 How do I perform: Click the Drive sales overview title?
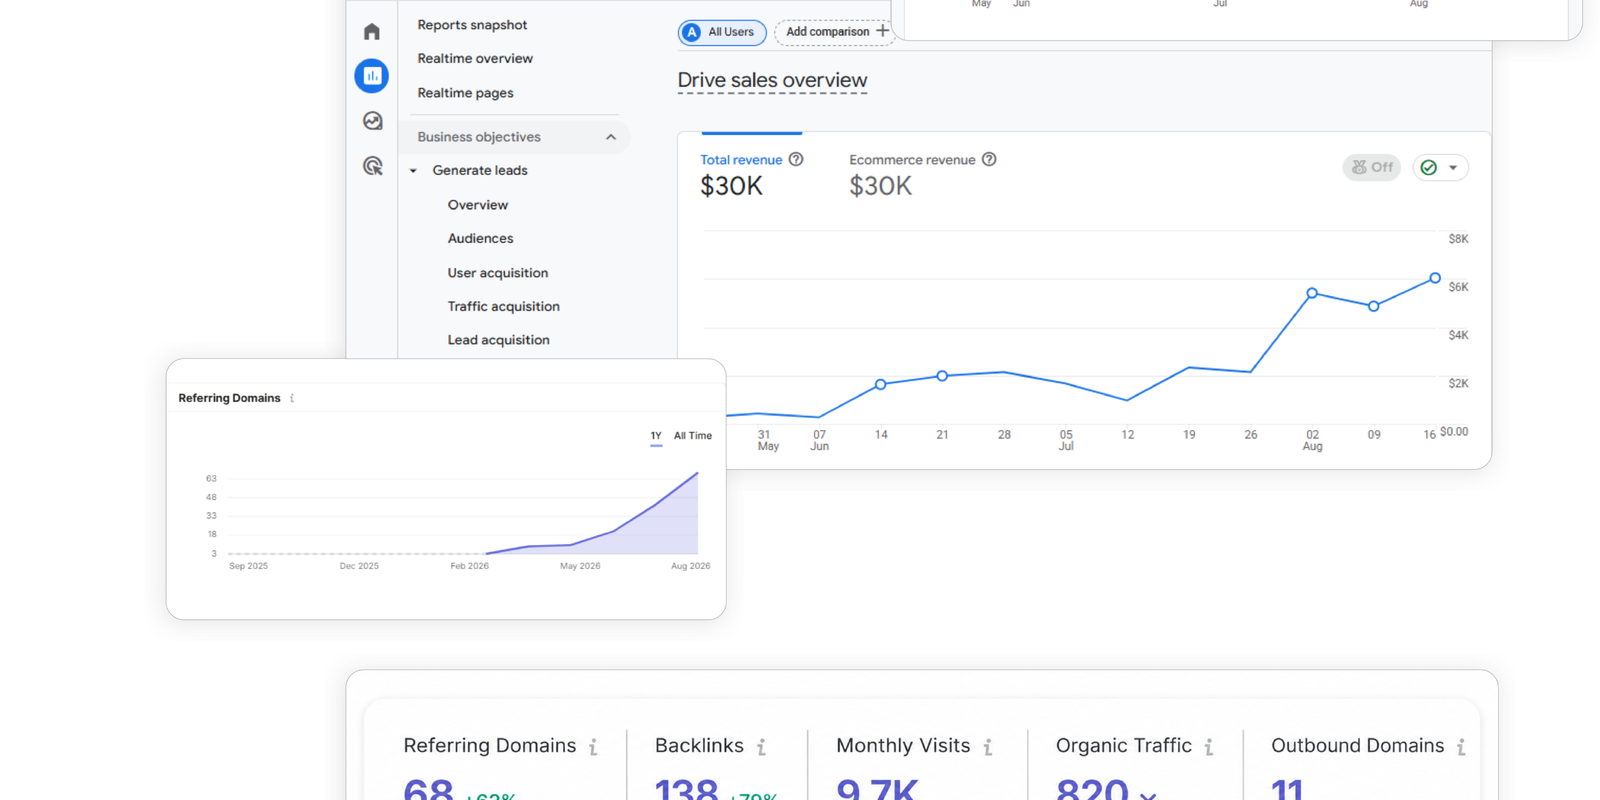pyautogui.click(x=772, y=80)
